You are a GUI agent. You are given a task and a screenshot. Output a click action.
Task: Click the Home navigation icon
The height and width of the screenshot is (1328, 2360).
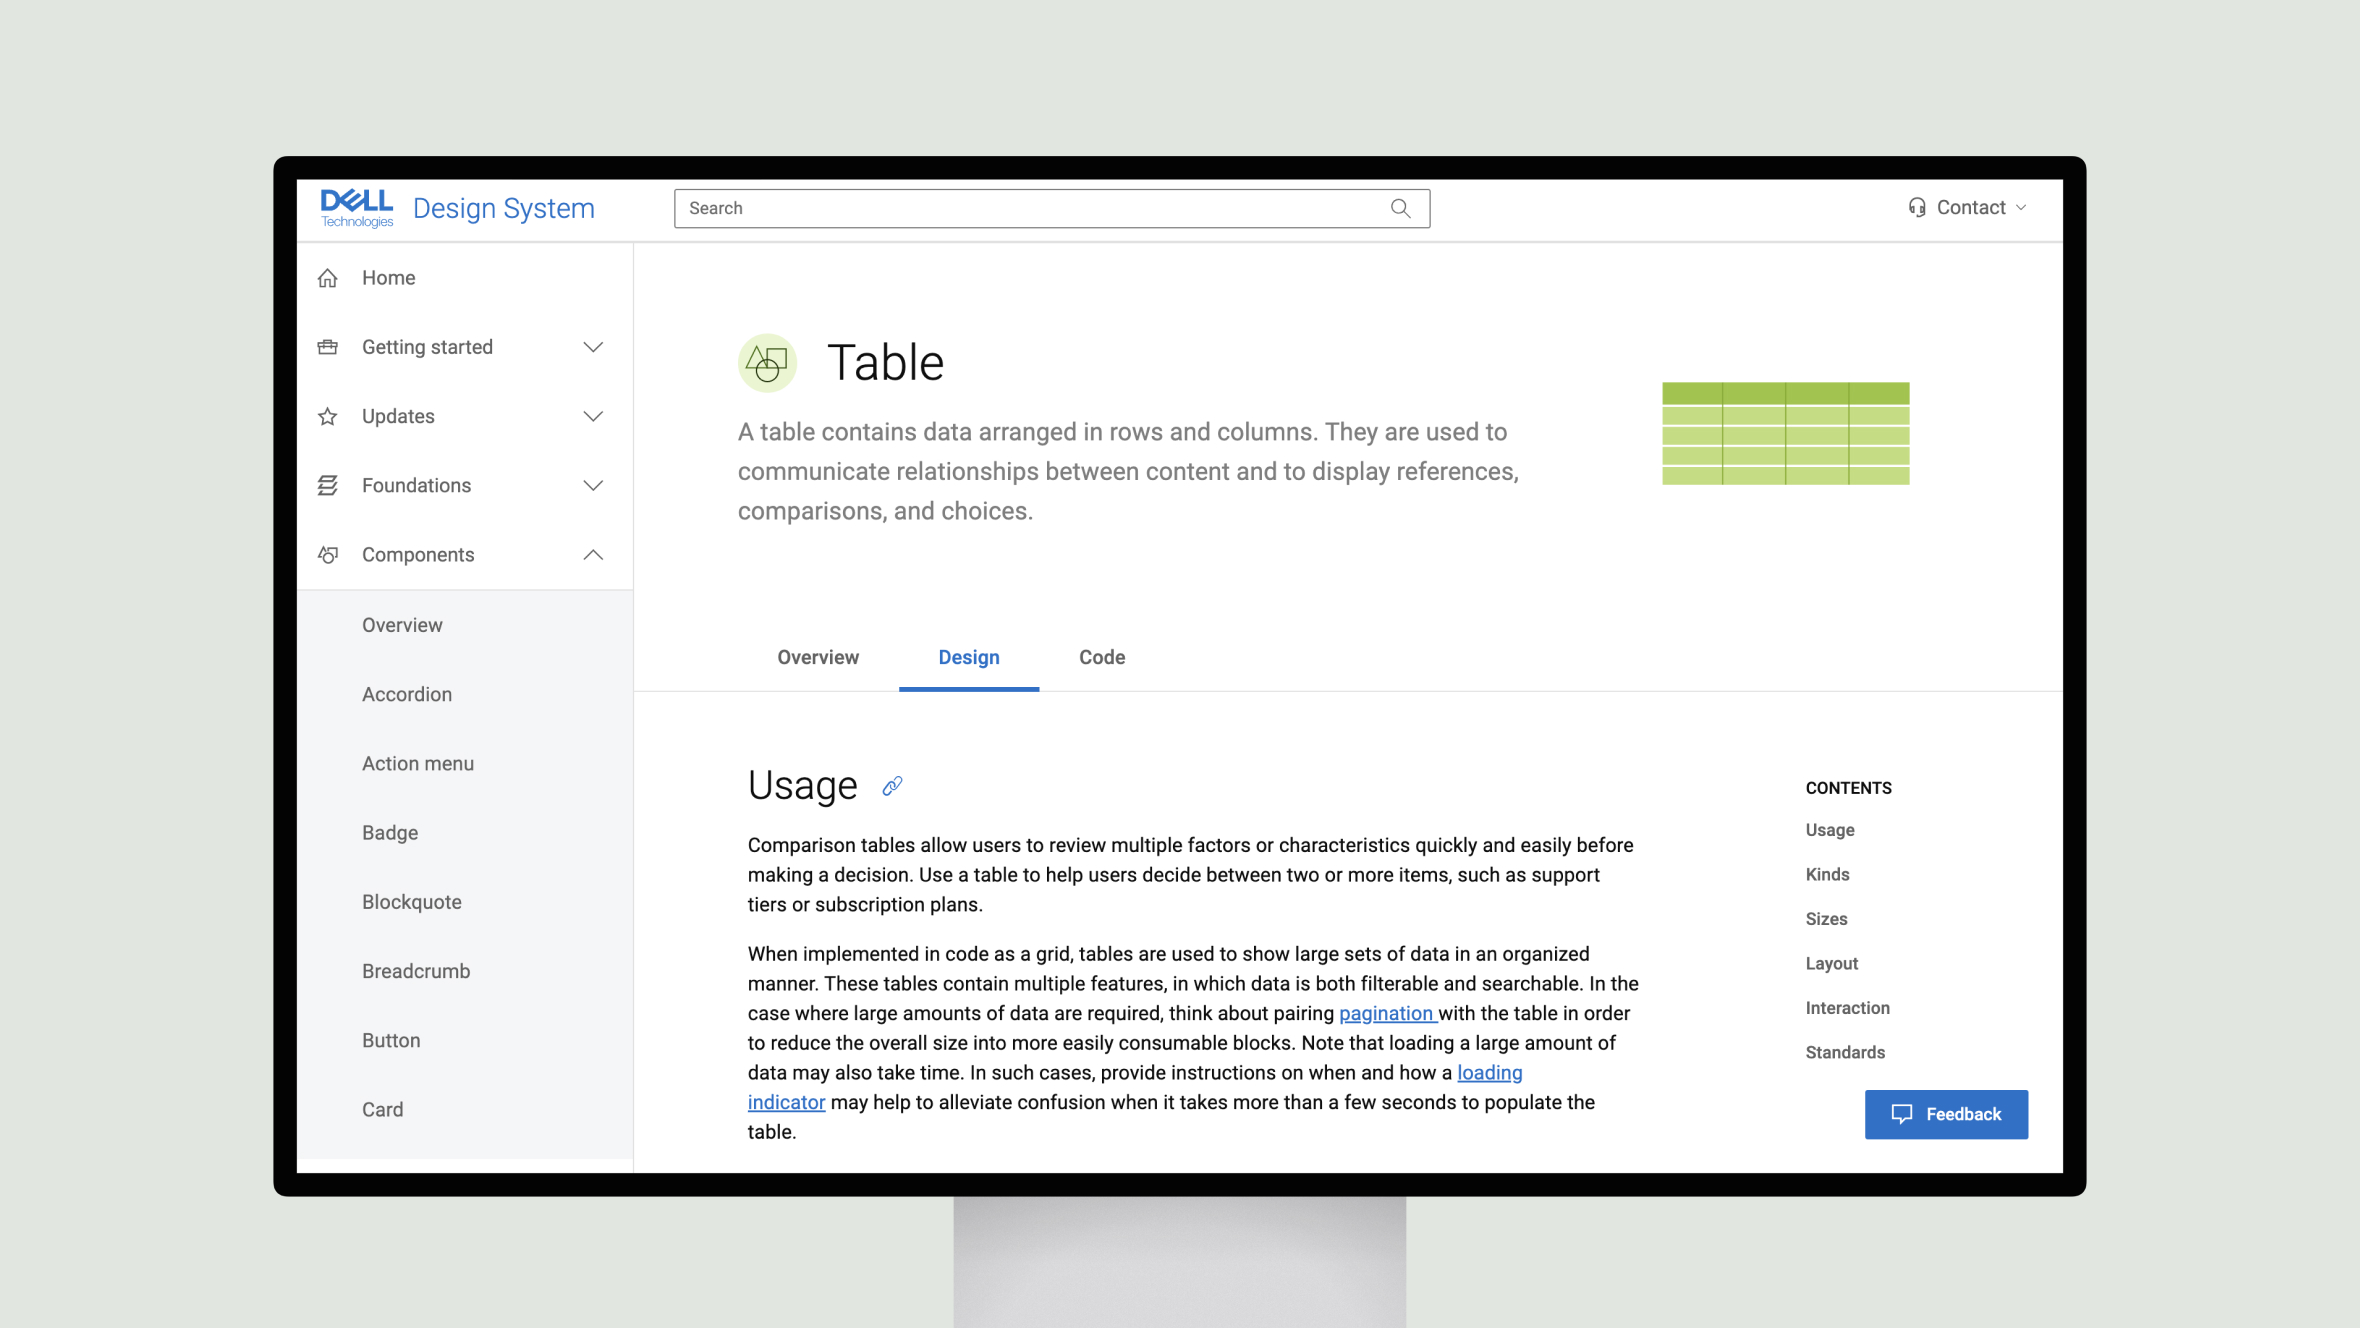[329, 277]
